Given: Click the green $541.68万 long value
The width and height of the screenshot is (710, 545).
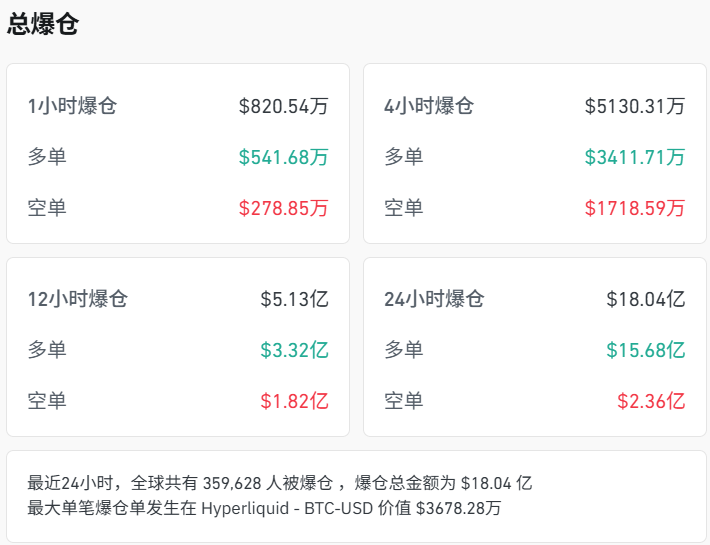Looking at the screenshot, I should point(284,157).
